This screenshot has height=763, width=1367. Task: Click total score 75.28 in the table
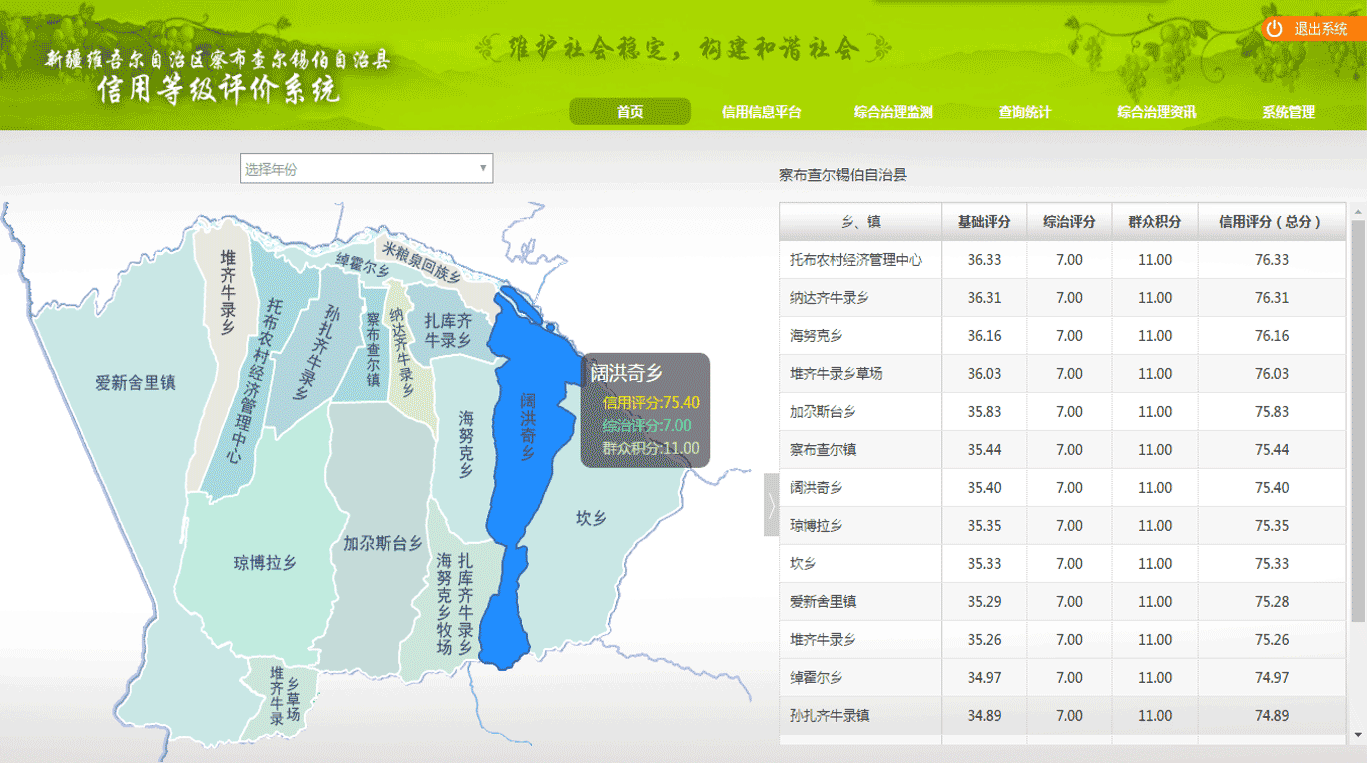click(1272, 602)
